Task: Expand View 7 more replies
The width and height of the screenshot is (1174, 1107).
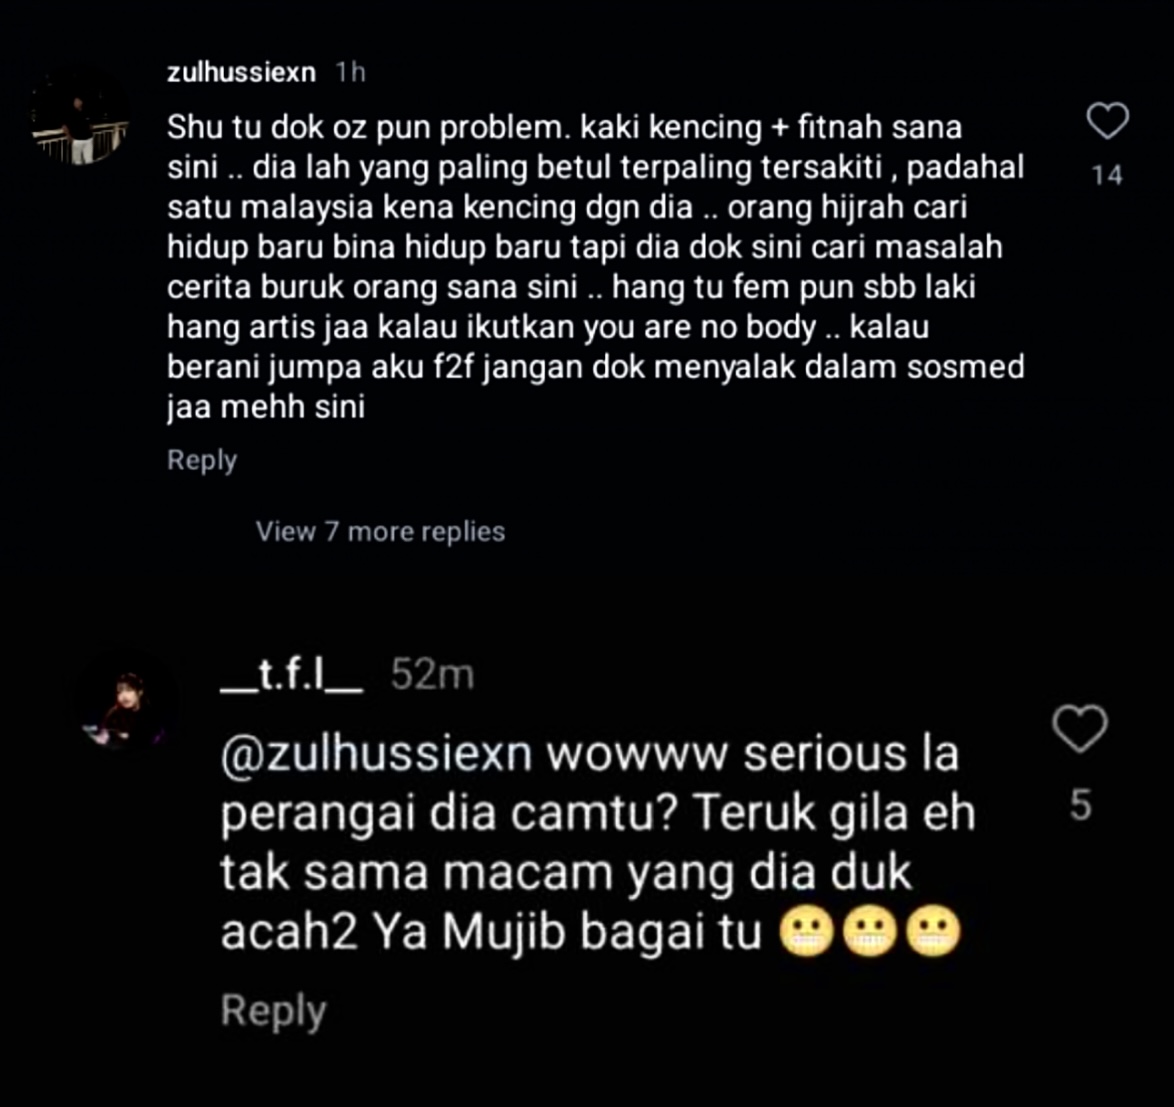Action: [380, 531]
